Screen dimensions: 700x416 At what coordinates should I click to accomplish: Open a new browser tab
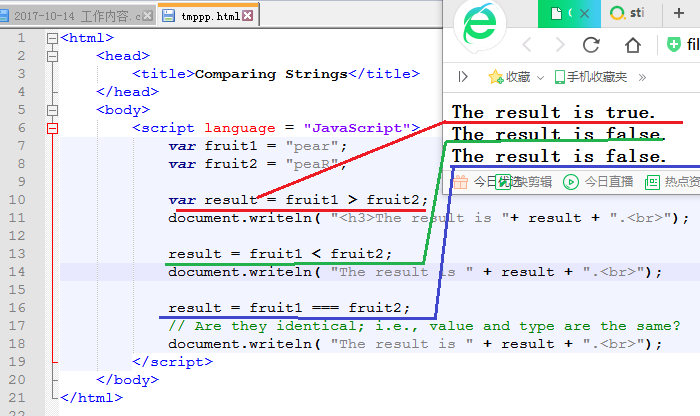click(x=679, y=13)
